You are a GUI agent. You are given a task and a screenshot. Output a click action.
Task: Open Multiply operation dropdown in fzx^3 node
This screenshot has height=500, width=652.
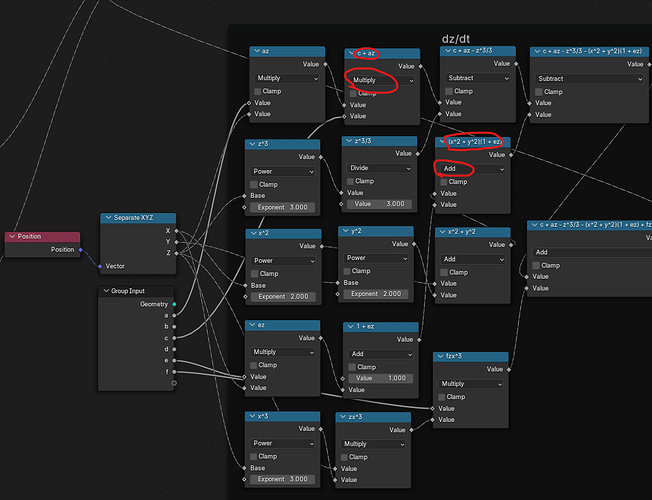(471, 384)
